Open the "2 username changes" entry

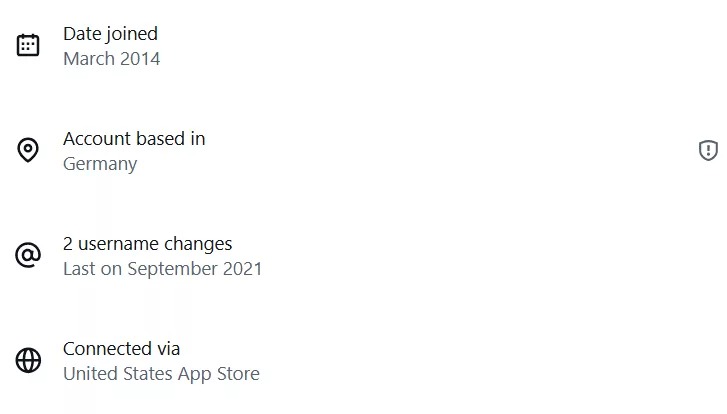[x=147, y=243]
